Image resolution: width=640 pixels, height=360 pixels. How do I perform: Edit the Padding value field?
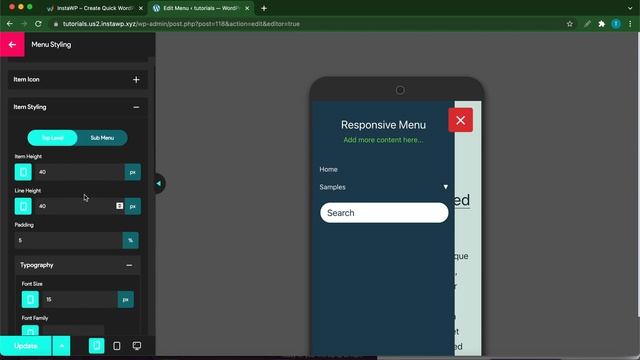click(68, 240)
